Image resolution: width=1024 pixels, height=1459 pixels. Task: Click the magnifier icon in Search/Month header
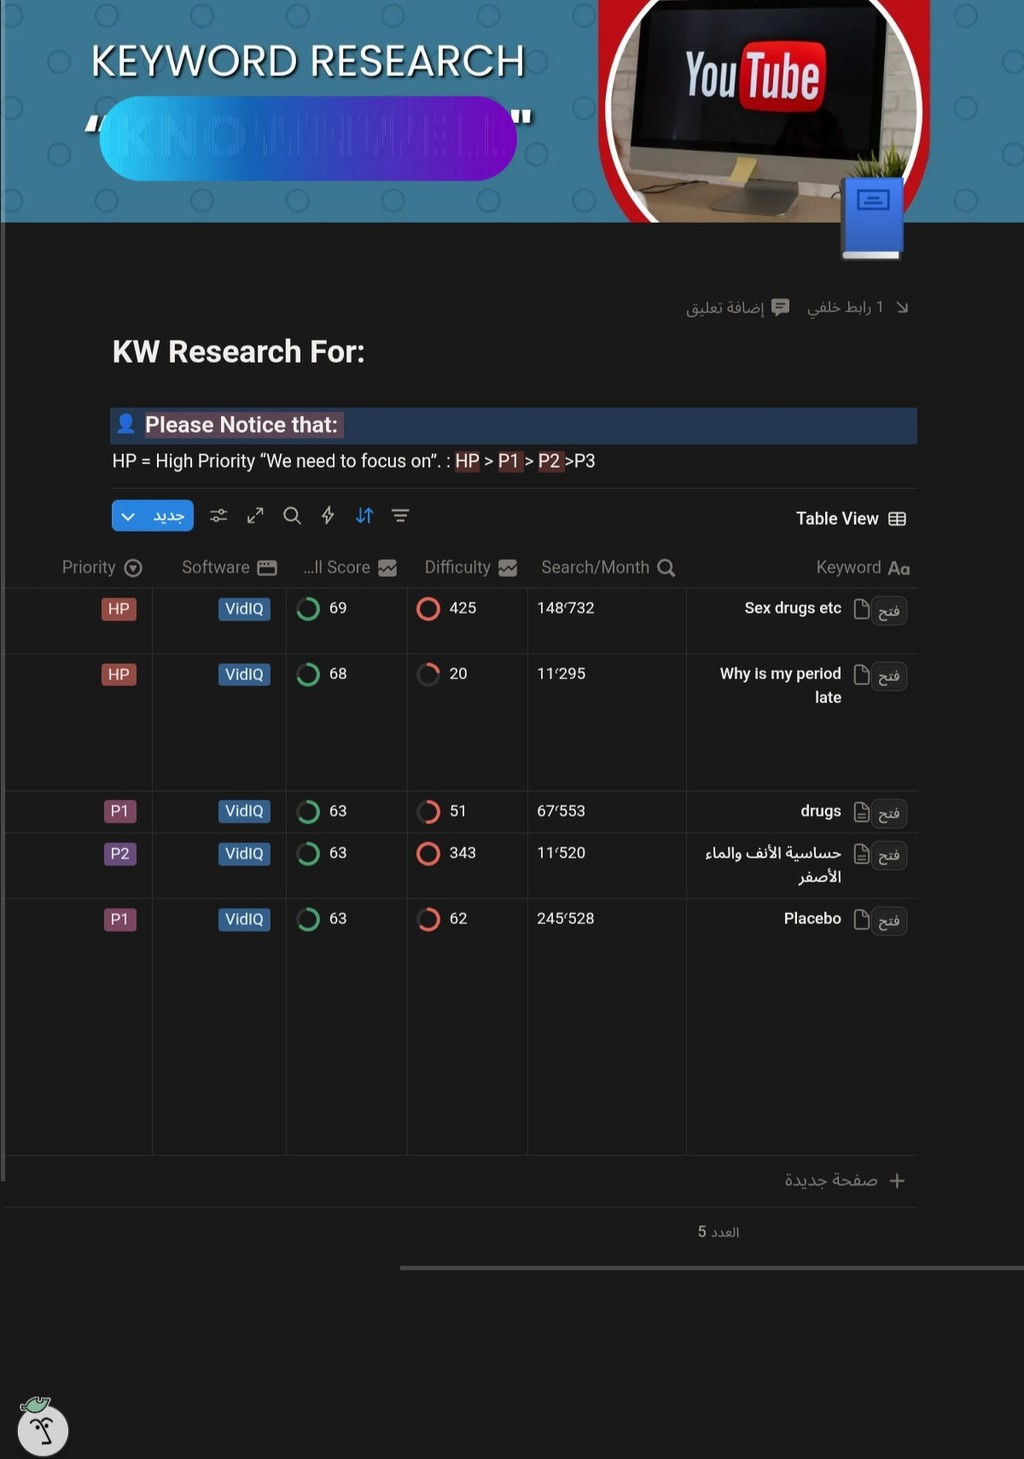666,568
